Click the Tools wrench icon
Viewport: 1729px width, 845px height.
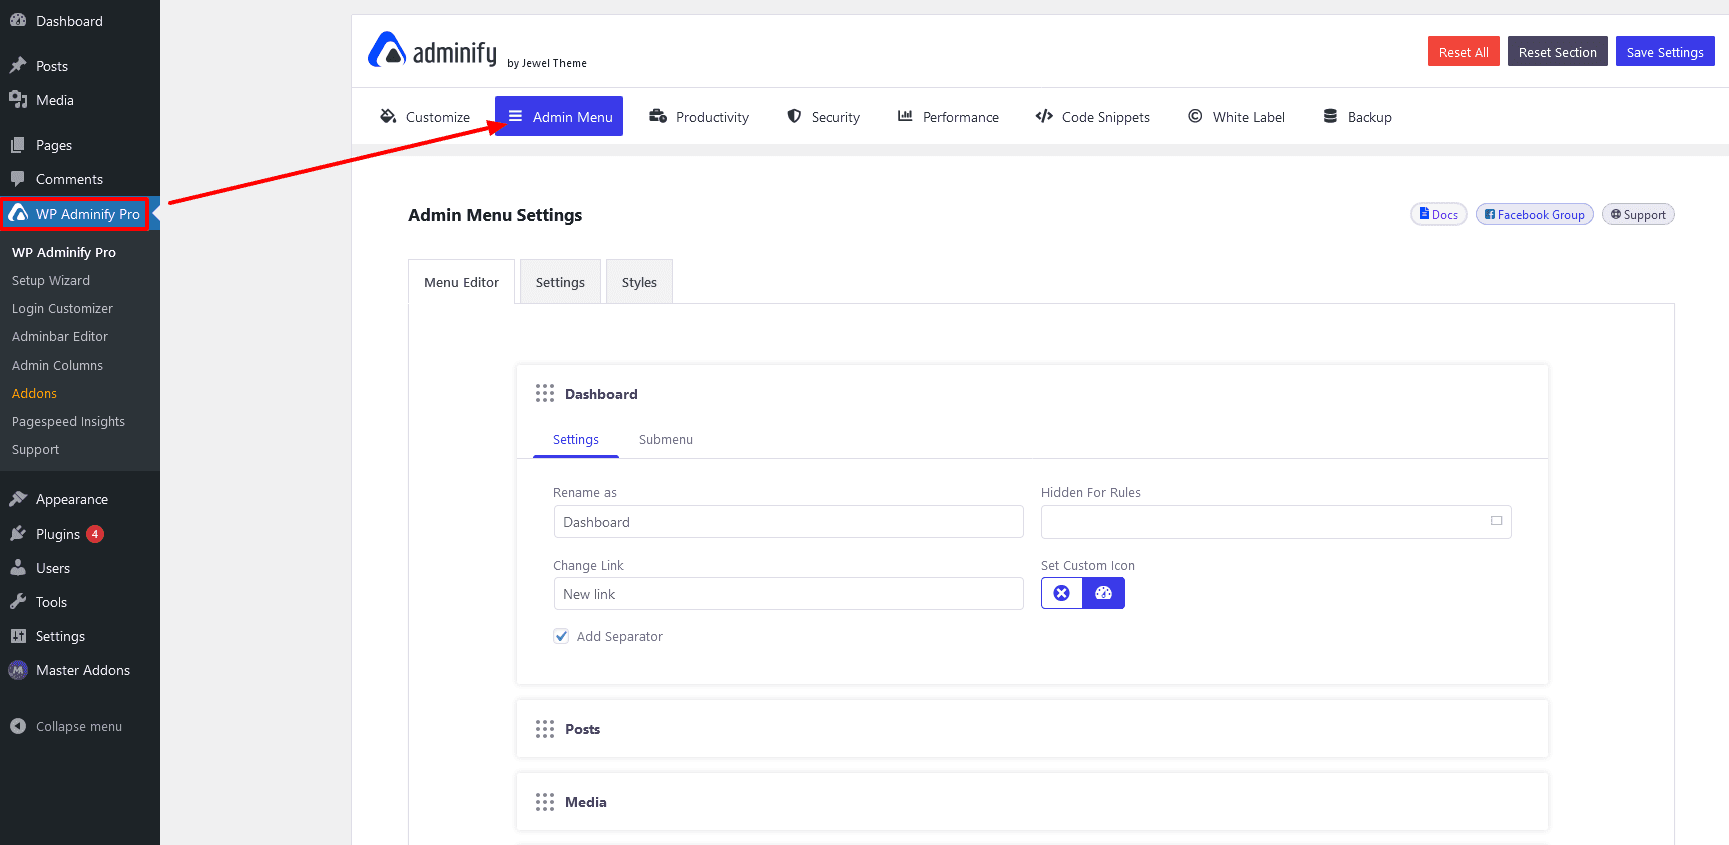[x=18, y=601]
